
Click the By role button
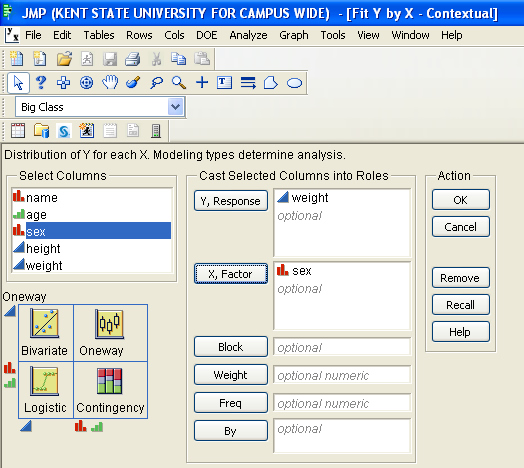click(x=231, y=431)
